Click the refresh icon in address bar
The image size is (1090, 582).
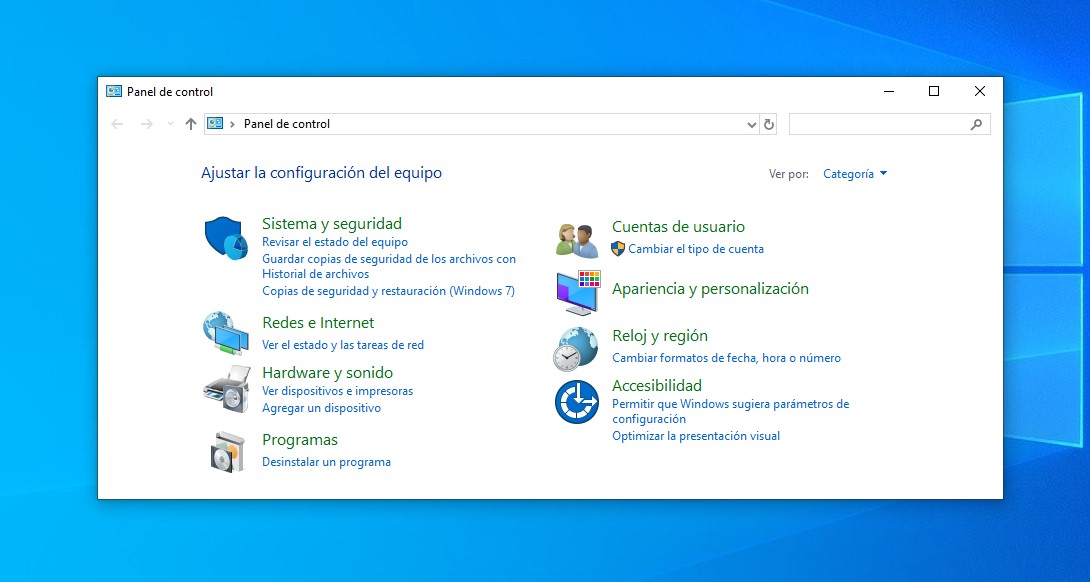click(767, 124)
